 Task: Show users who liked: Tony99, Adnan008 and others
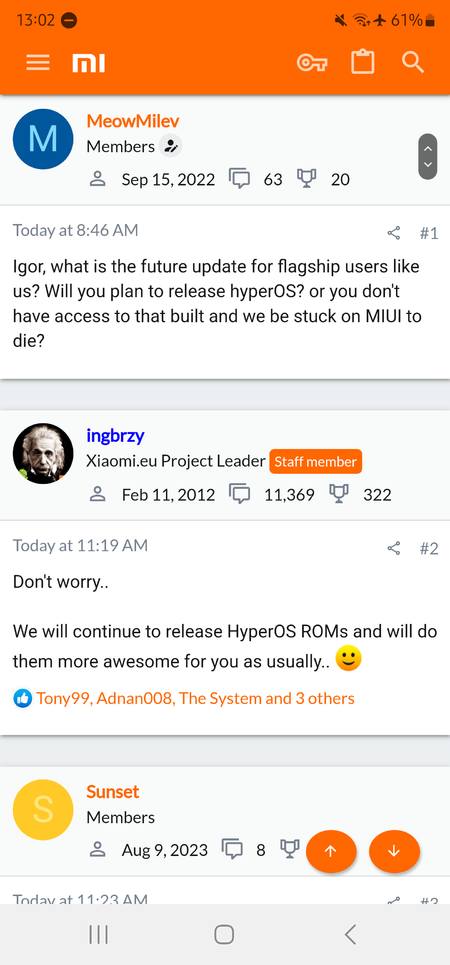click(195, 699)
